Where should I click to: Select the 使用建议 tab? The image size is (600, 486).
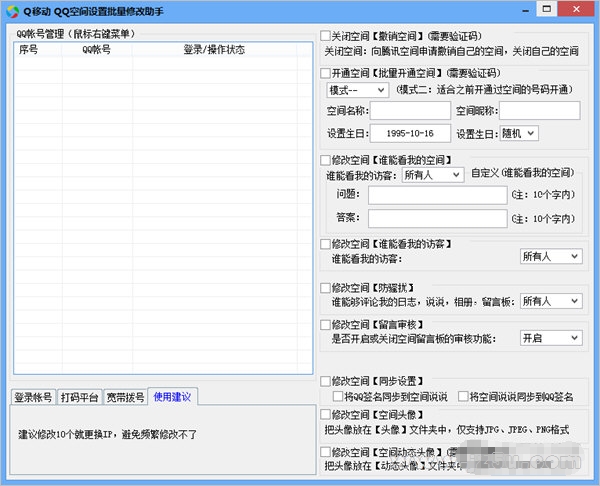pyautogui.click(x=173, y=396)
